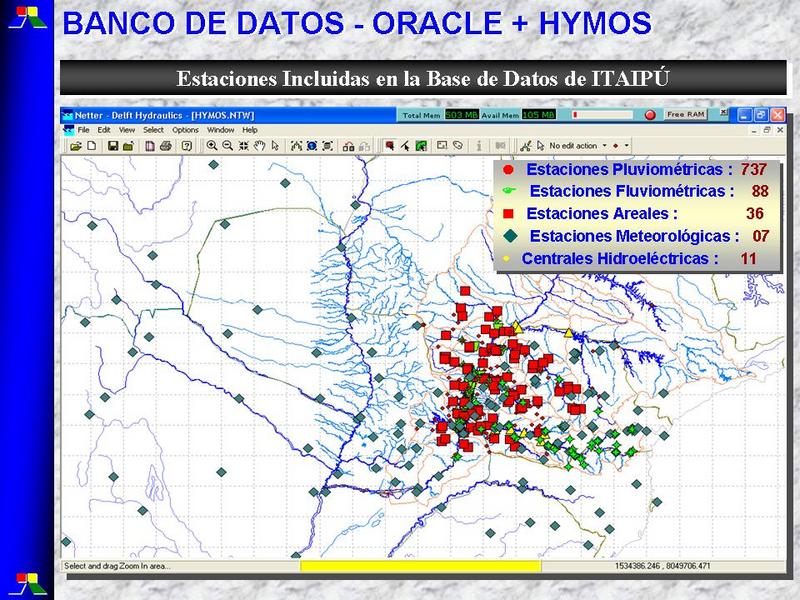Open the File menu
The height and width of the screenshot is (600, 800).
pos(82,130)
